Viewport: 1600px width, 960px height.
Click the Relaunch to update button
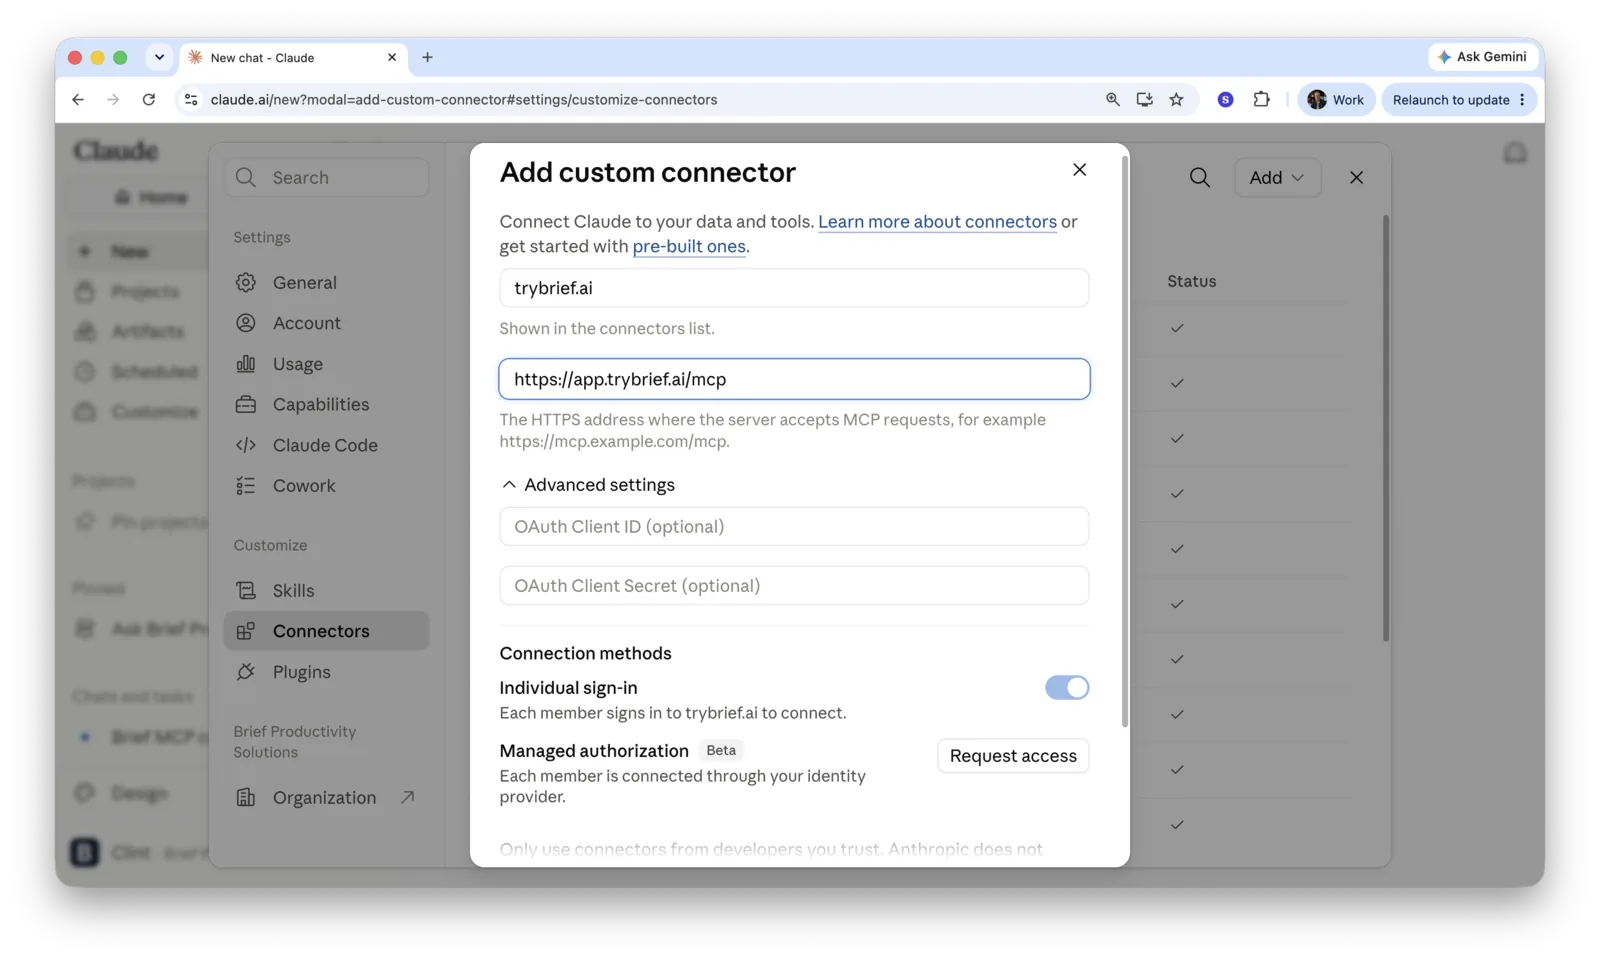1459,99
